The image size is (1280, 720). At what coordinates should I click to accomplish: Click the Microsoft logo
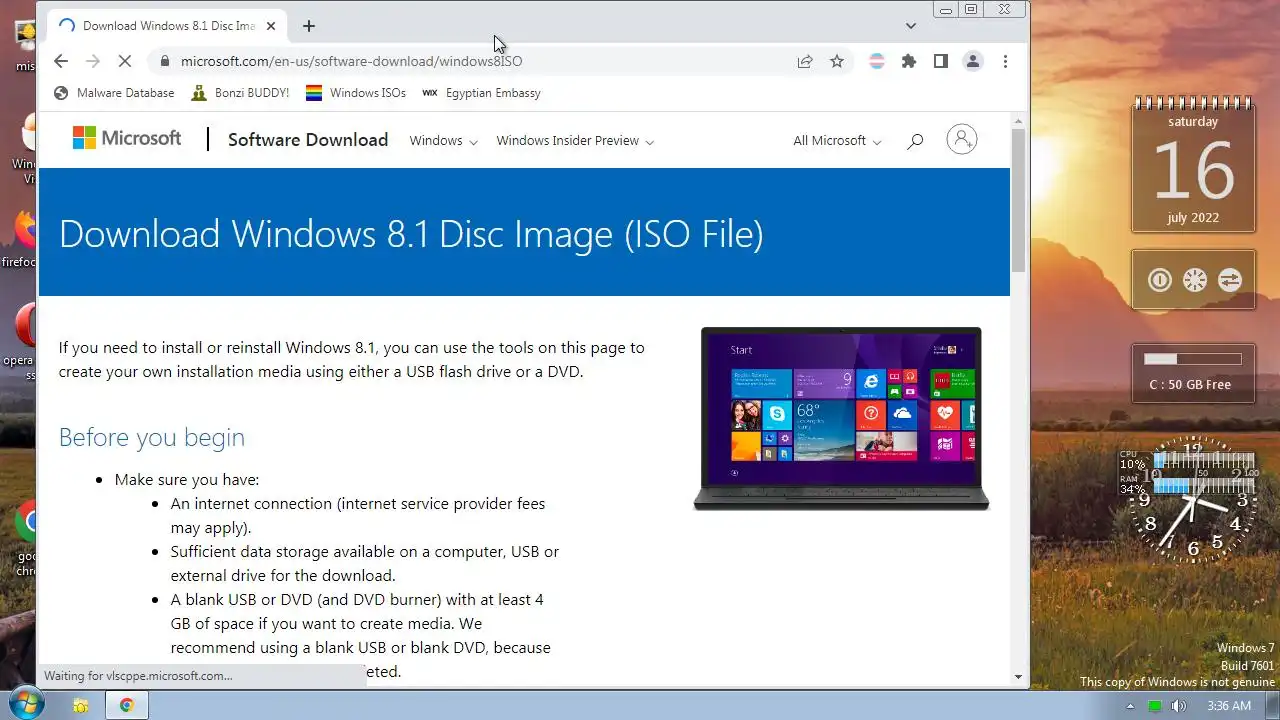point(127,139)
